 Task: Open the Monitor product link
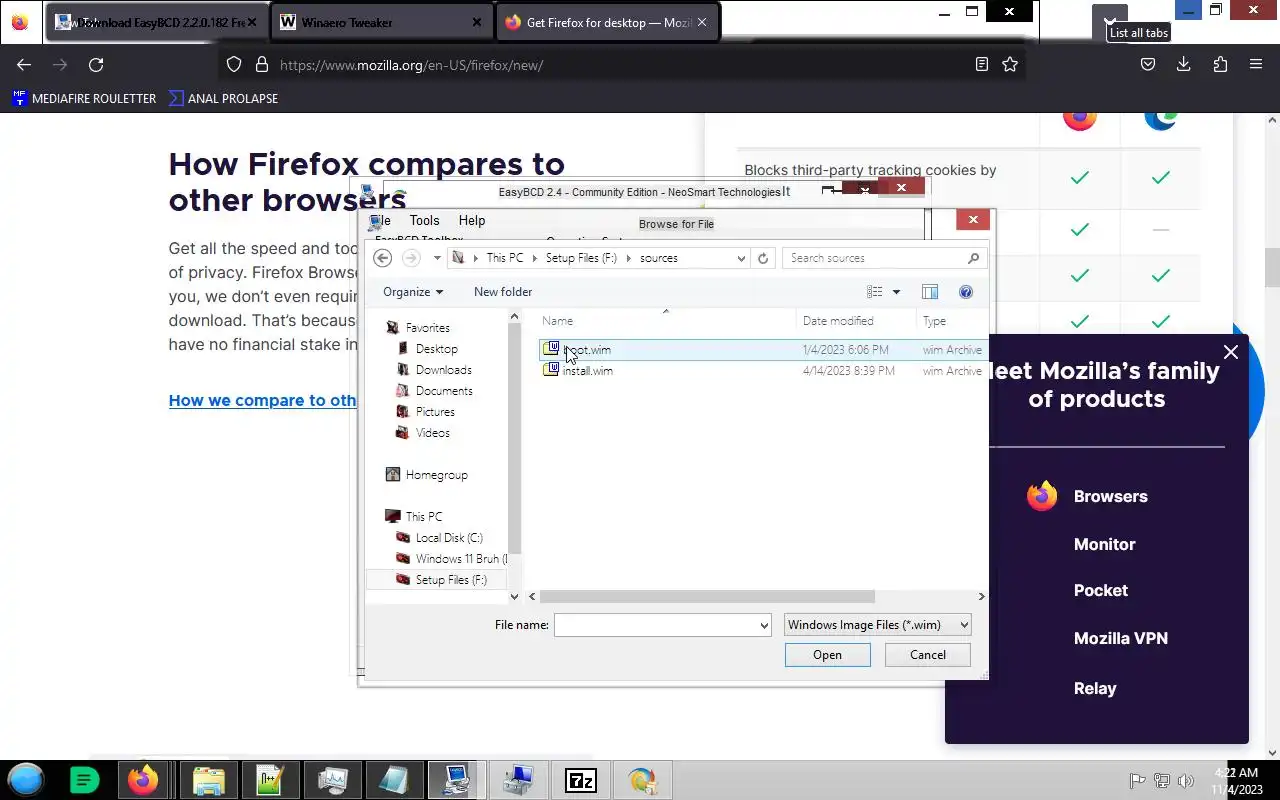click(1104, 544)
